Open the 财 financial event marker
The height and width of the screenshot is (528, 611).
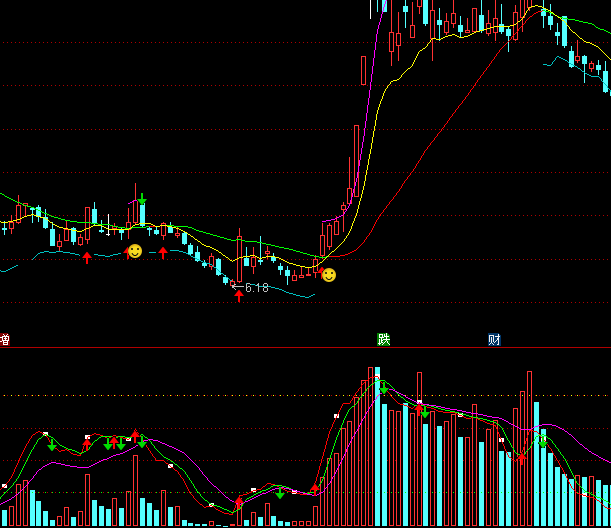click(494, 340)
